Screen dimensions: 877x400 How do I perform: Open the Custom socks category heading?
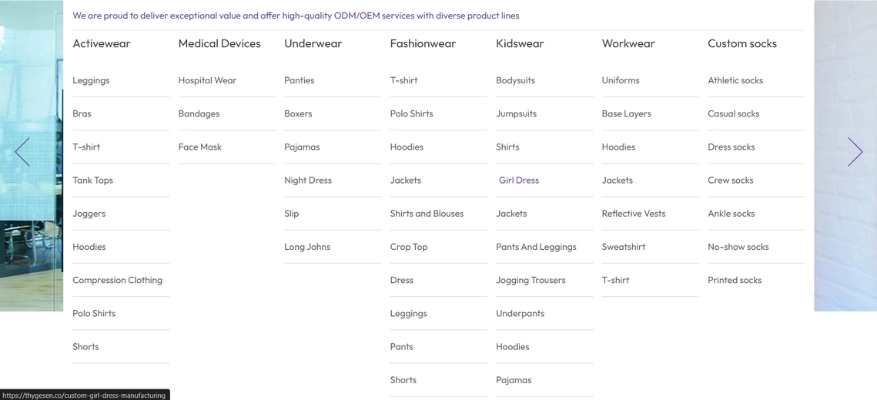click(x=742, y=43)
